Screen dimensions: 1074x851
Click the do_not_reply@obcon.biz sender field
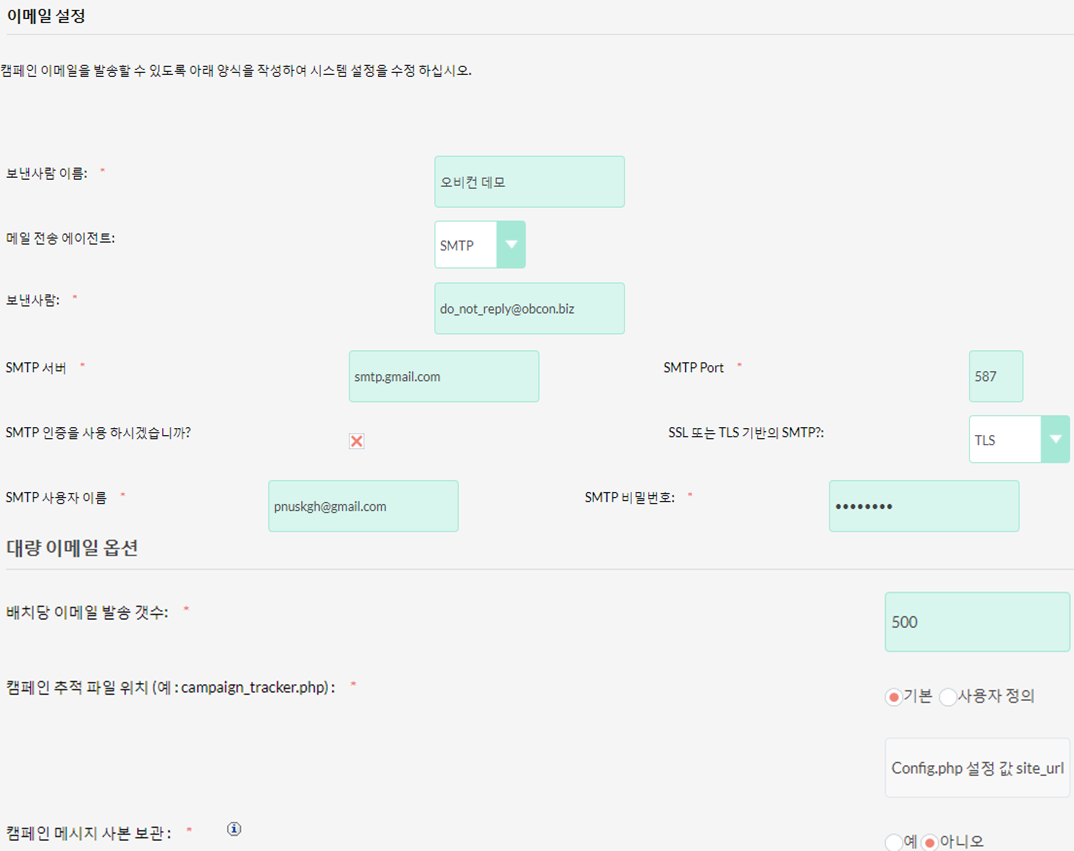[529, 308]
